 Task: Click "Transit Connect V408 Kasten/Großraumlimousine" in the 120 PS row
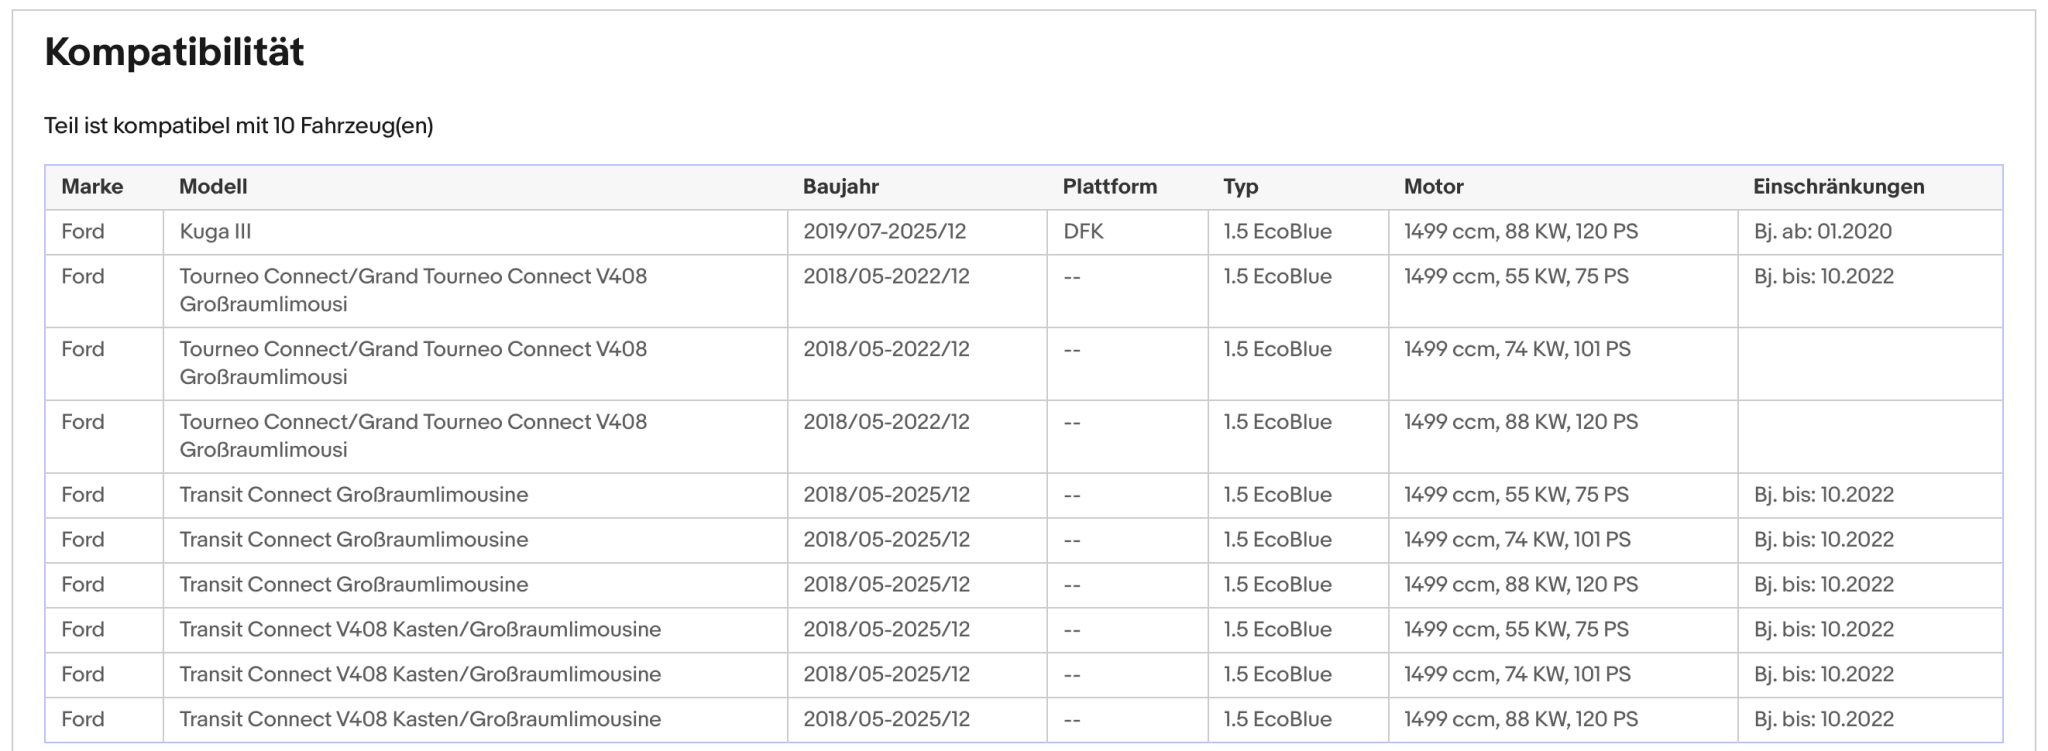point(420,720)
